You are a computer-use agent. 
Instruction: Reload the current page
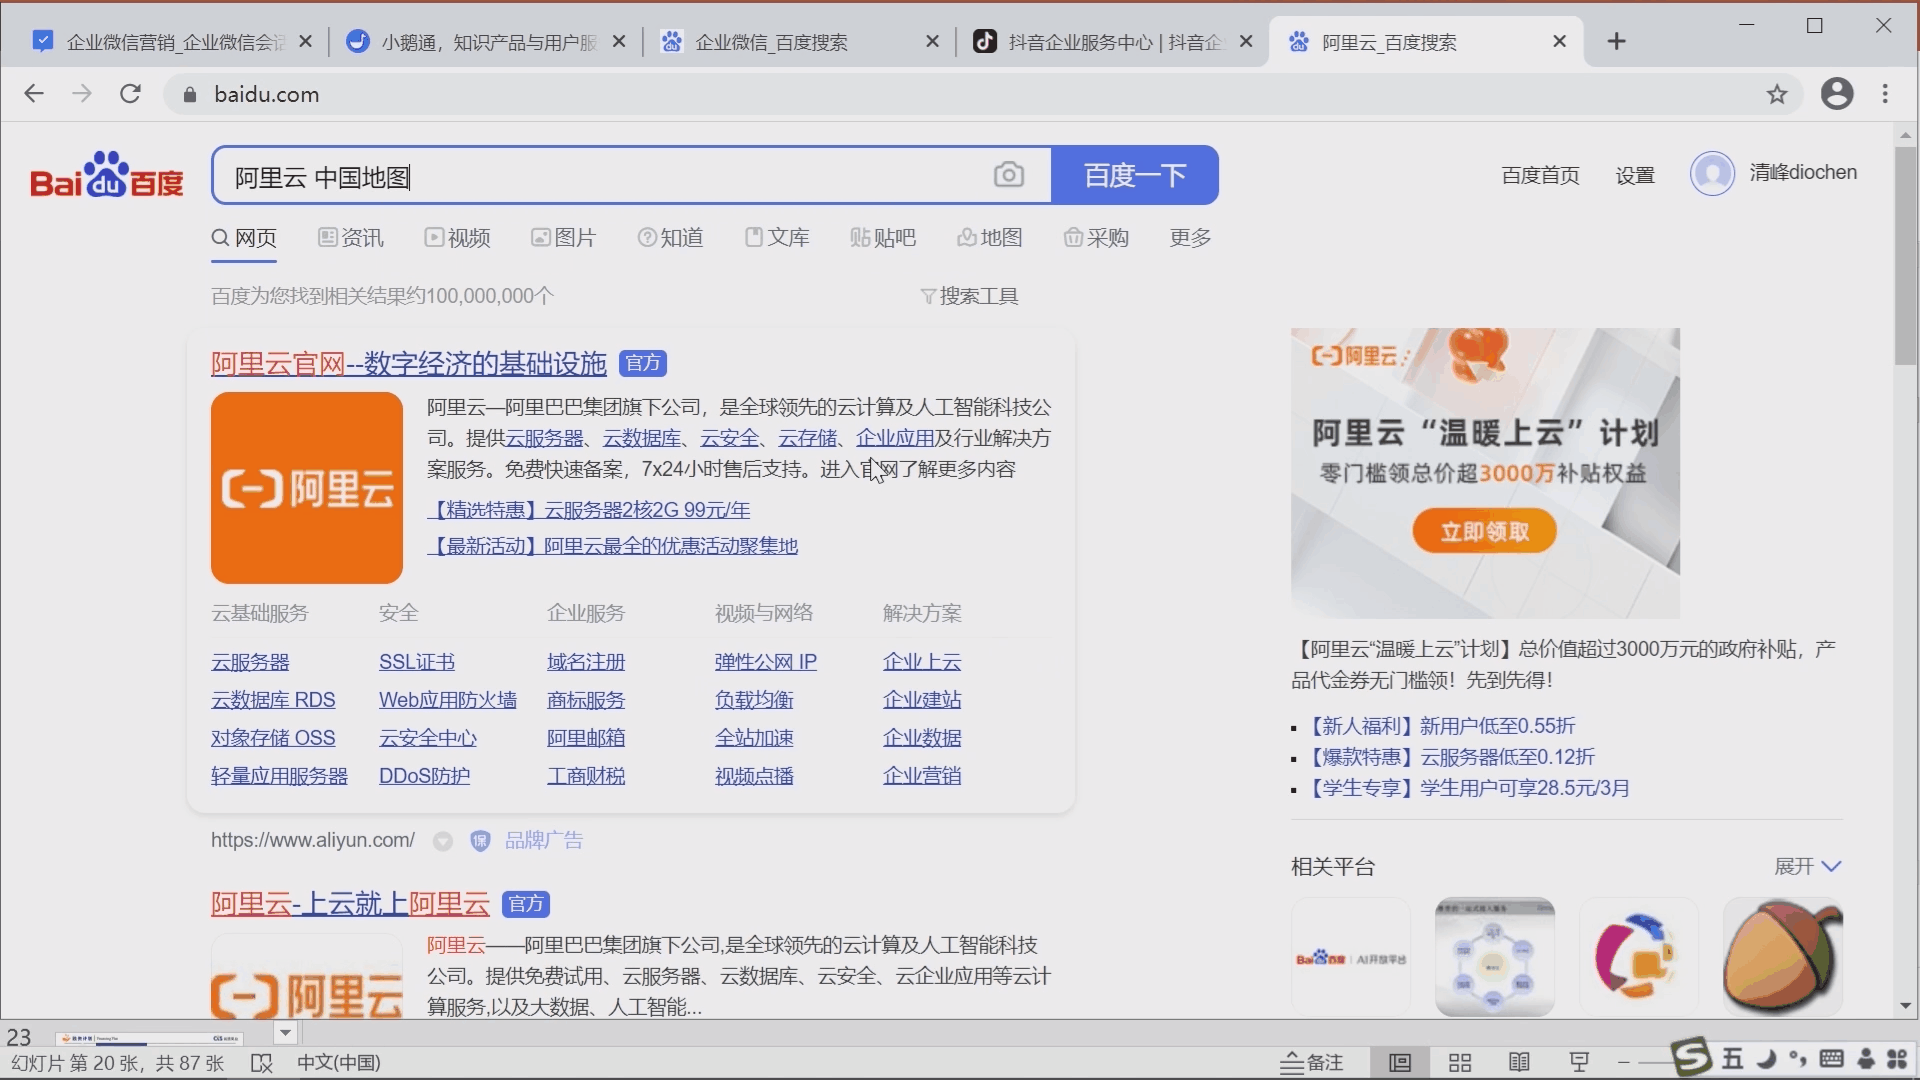130,94
